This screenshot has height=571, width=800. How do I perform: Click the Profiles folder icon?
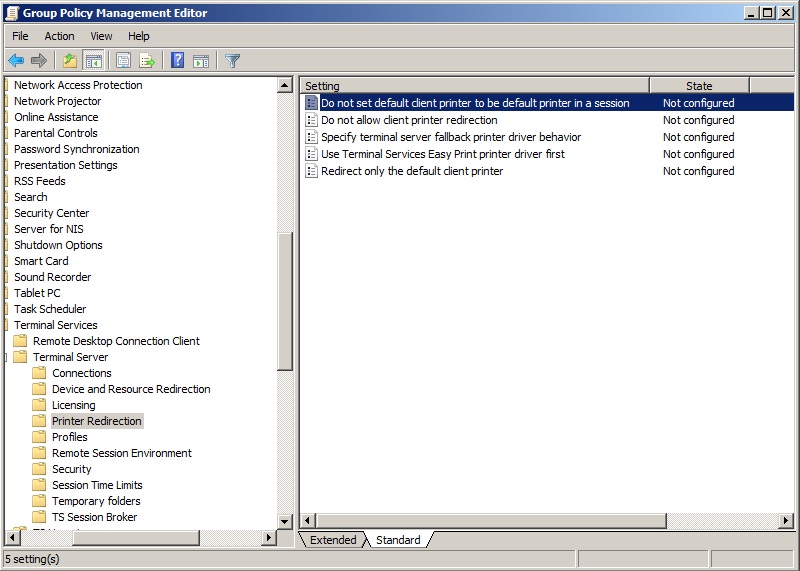(39, 437)
